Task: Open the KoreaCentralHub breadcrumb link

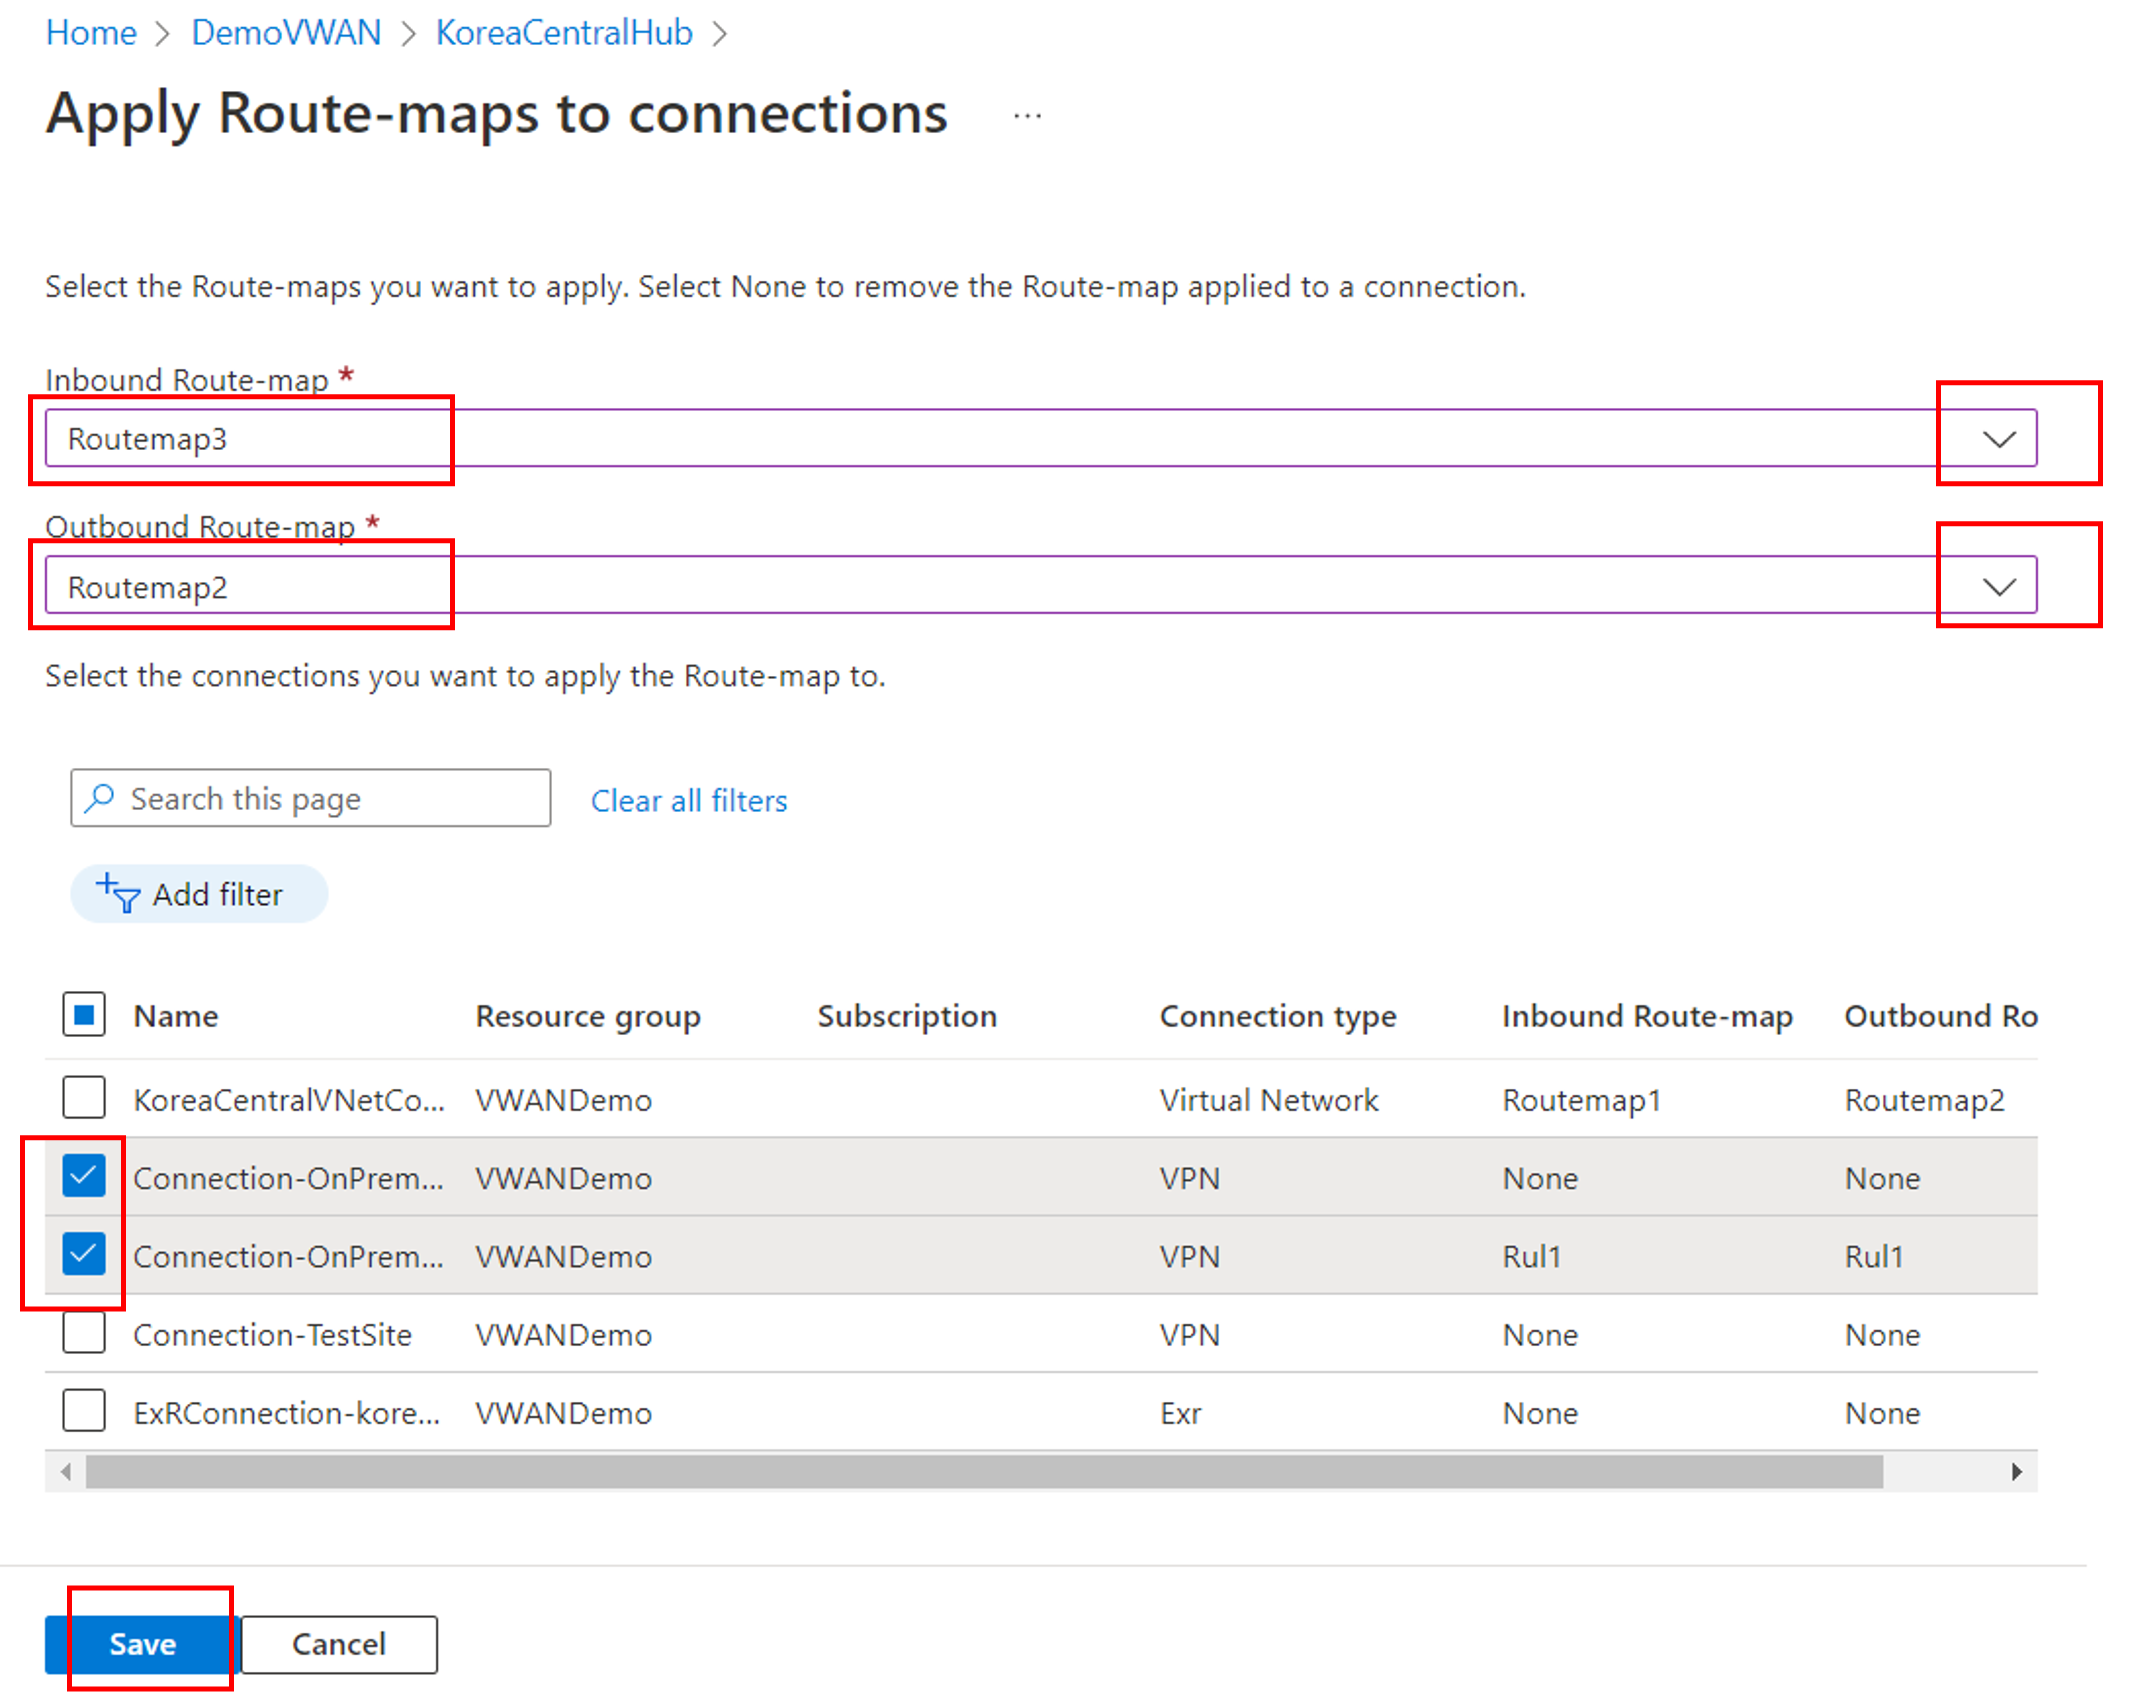Action: (564, 33)
